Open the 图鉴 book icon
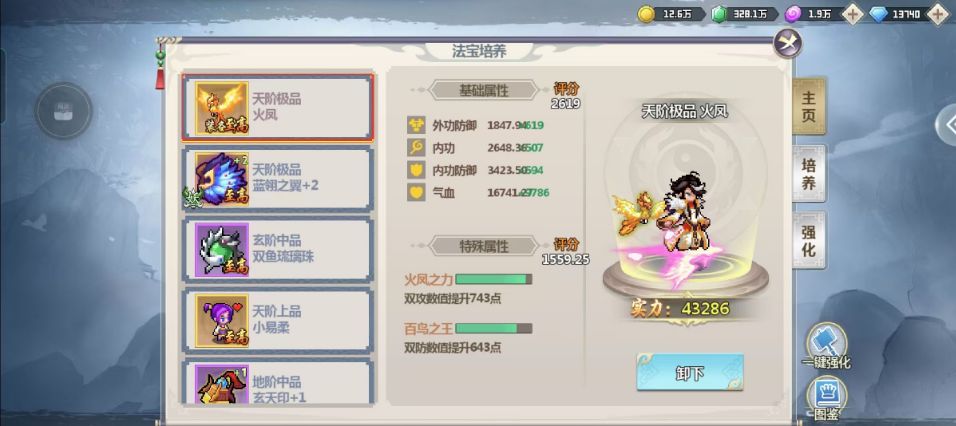The image size is (956, 426). (x=827, y=394)
